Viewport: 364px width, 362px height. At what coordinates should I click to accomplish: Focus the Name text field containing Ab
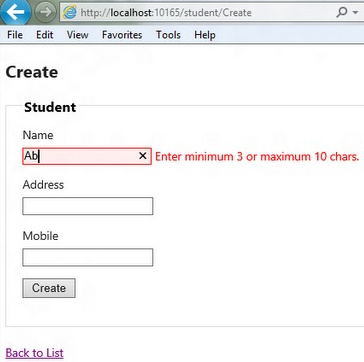(87, 156)
